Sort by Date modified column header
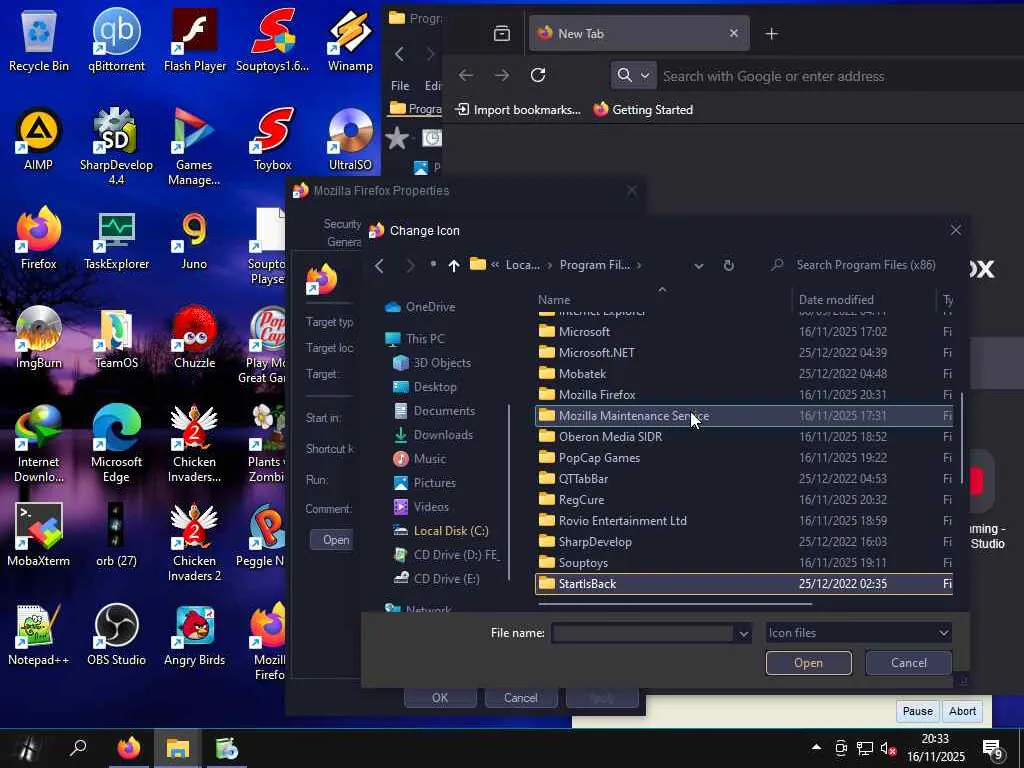 [x=836, y=300]
